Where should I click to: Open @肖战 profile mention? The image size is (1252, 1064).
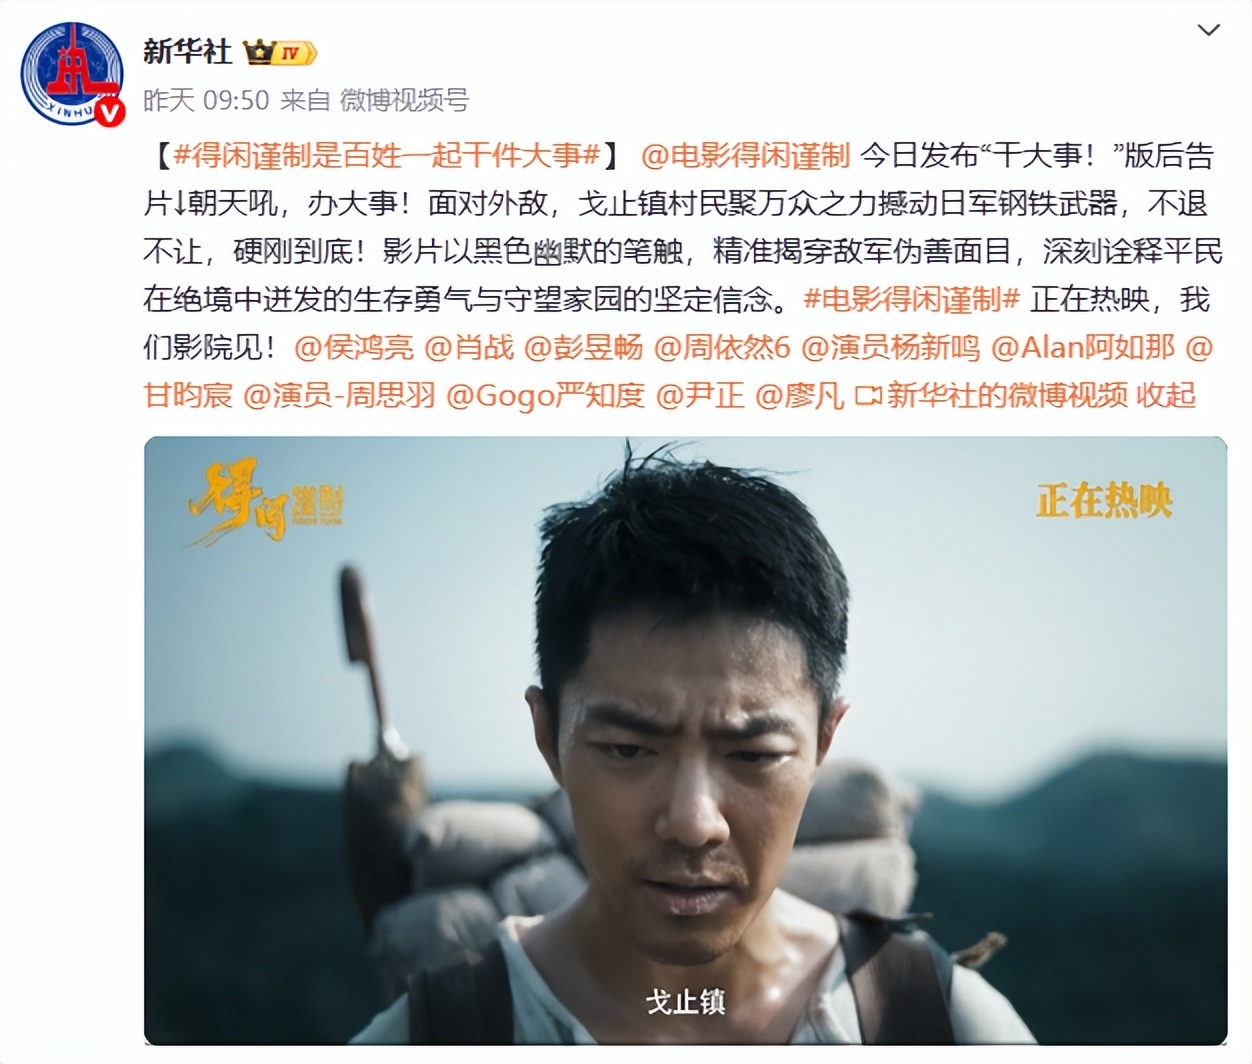[469, 347]
